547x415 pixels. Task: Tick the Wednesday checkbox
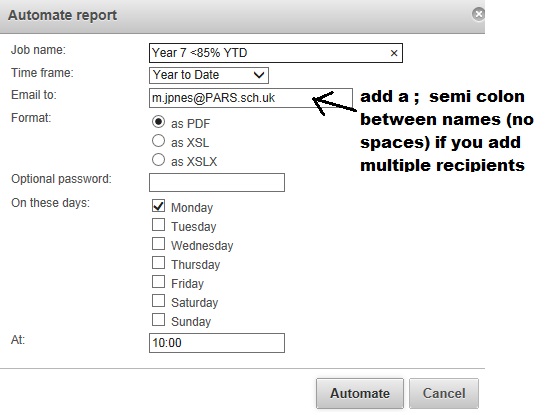click(158, 243)
